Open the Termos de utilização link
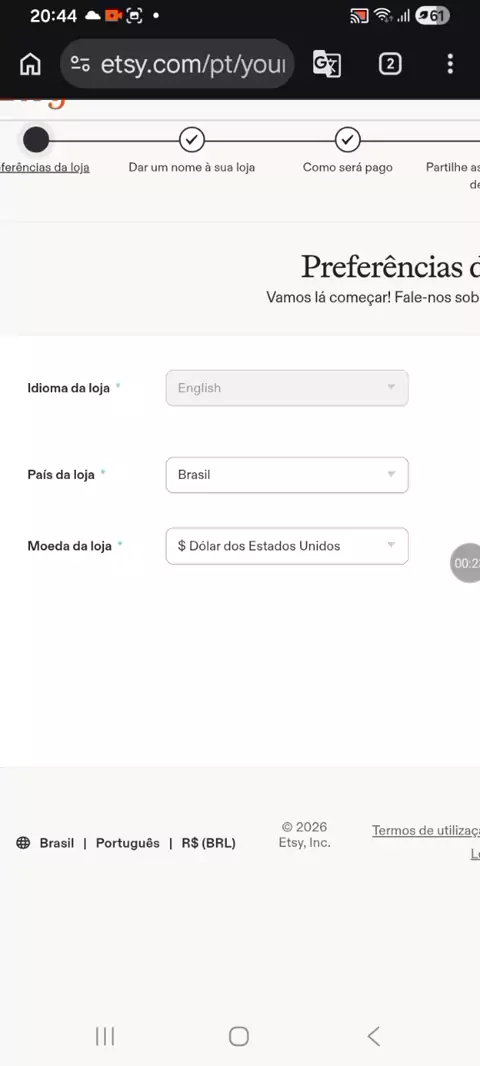Image resolution: width=480 pixels, height=1066 pixels. click(426, 831)
